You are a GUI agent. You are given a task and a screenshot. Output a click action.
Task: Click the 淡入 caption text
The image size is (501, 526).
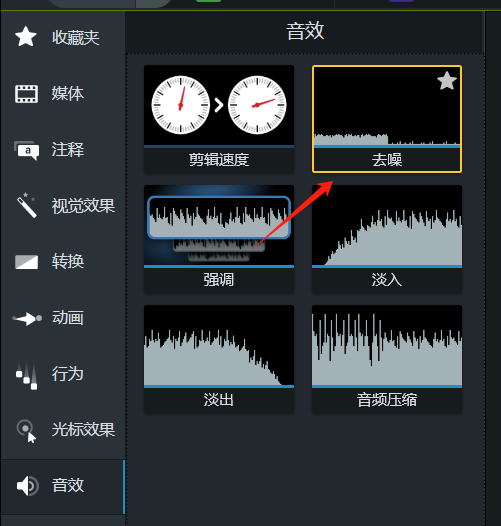click(387, 279)
